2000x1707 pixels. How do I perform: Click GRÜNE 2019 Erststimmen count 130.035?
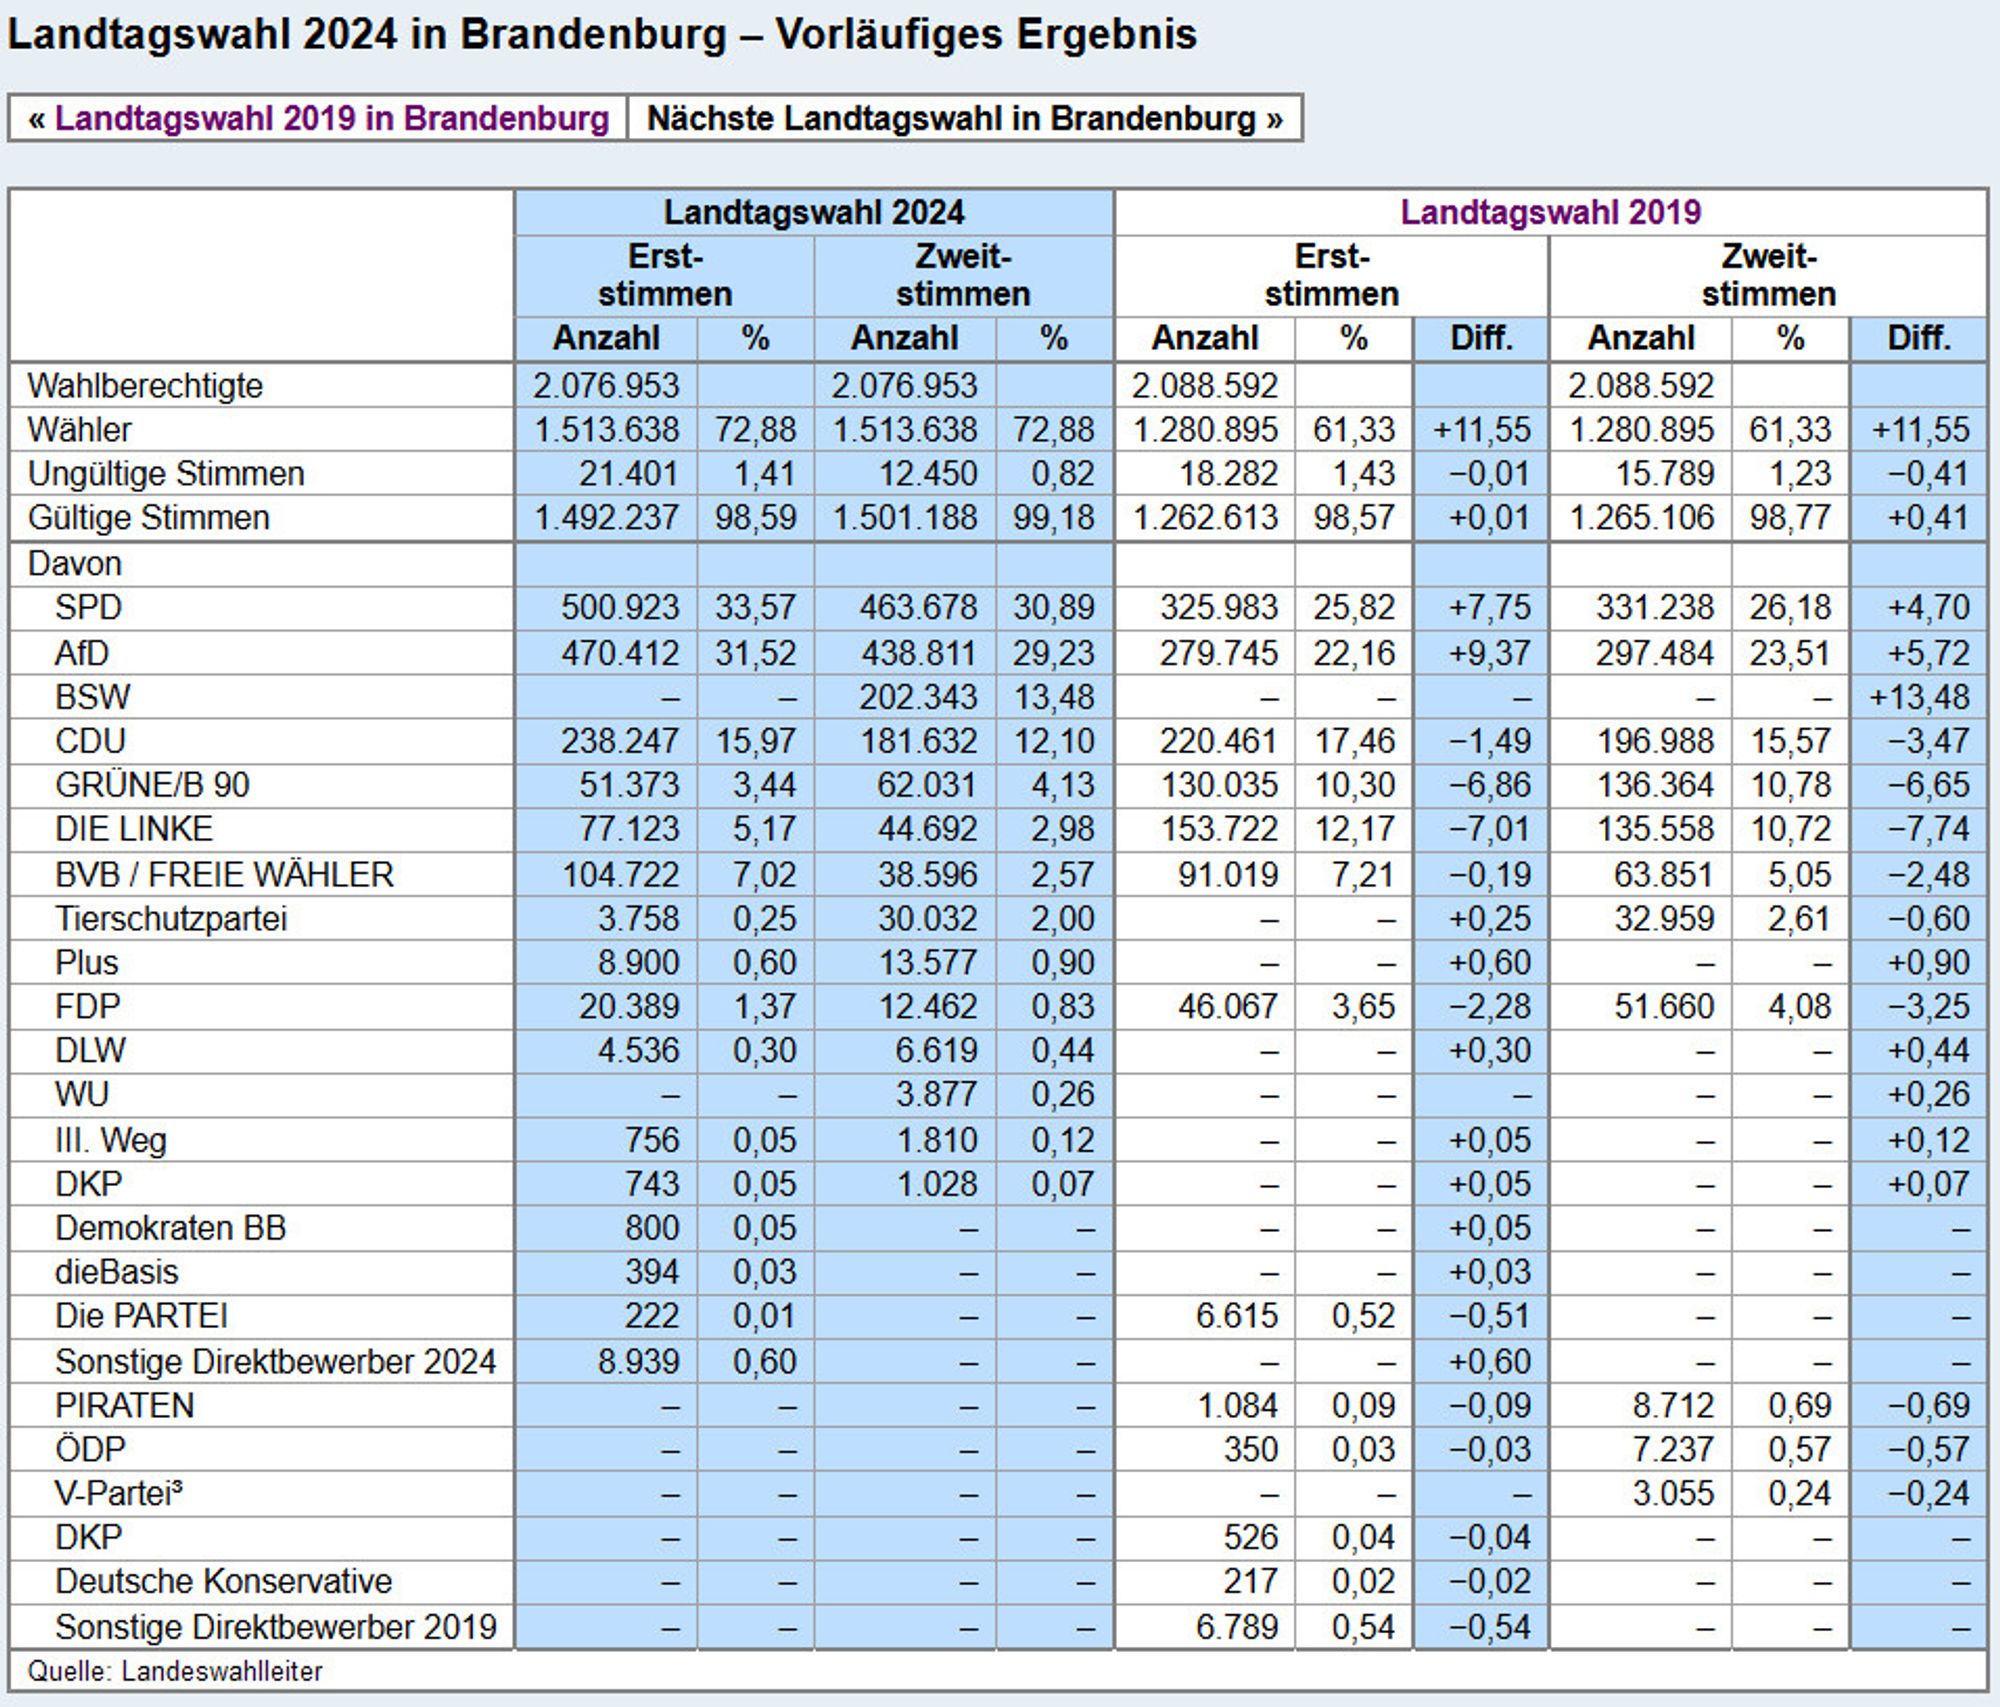click(x=1219, y=784)
